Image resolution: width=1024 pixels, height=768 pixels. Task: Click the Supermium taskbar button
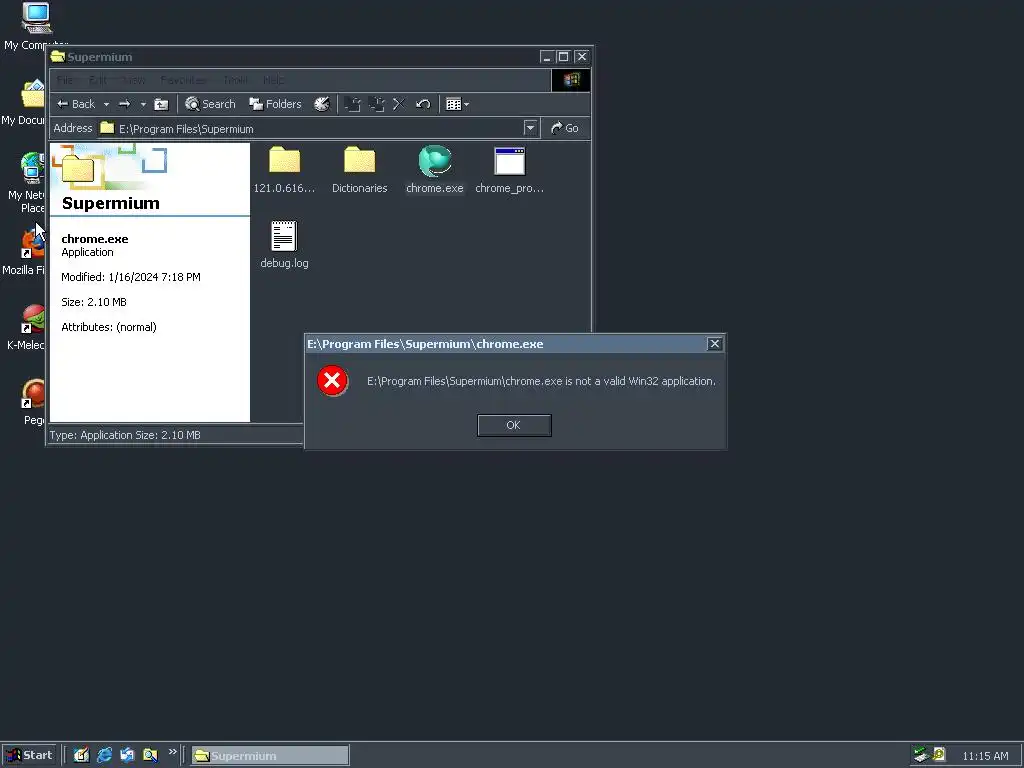[x=270, y=756]
